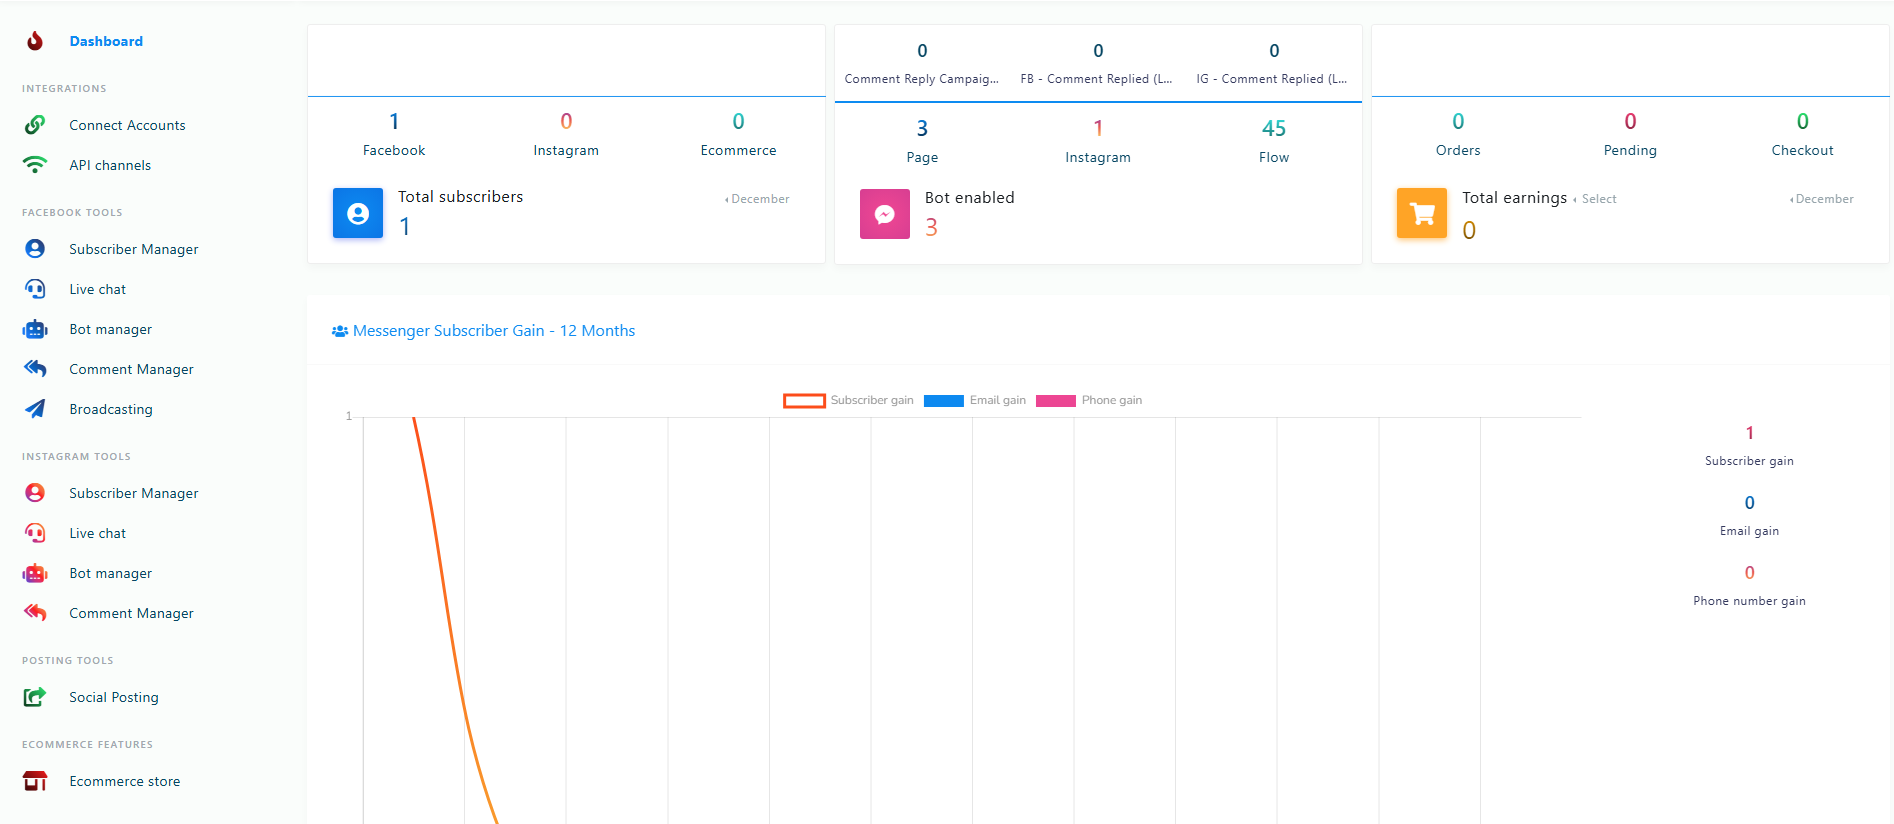Click the Comment Reply Campaign stat

[x=922, y=64]
